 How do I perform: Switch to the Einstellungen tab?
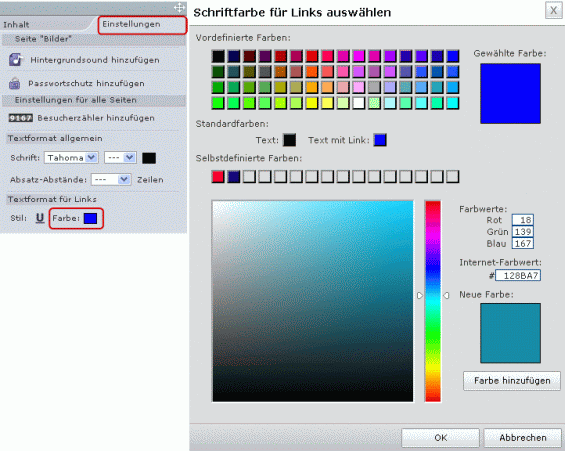[x=131, y=24]
